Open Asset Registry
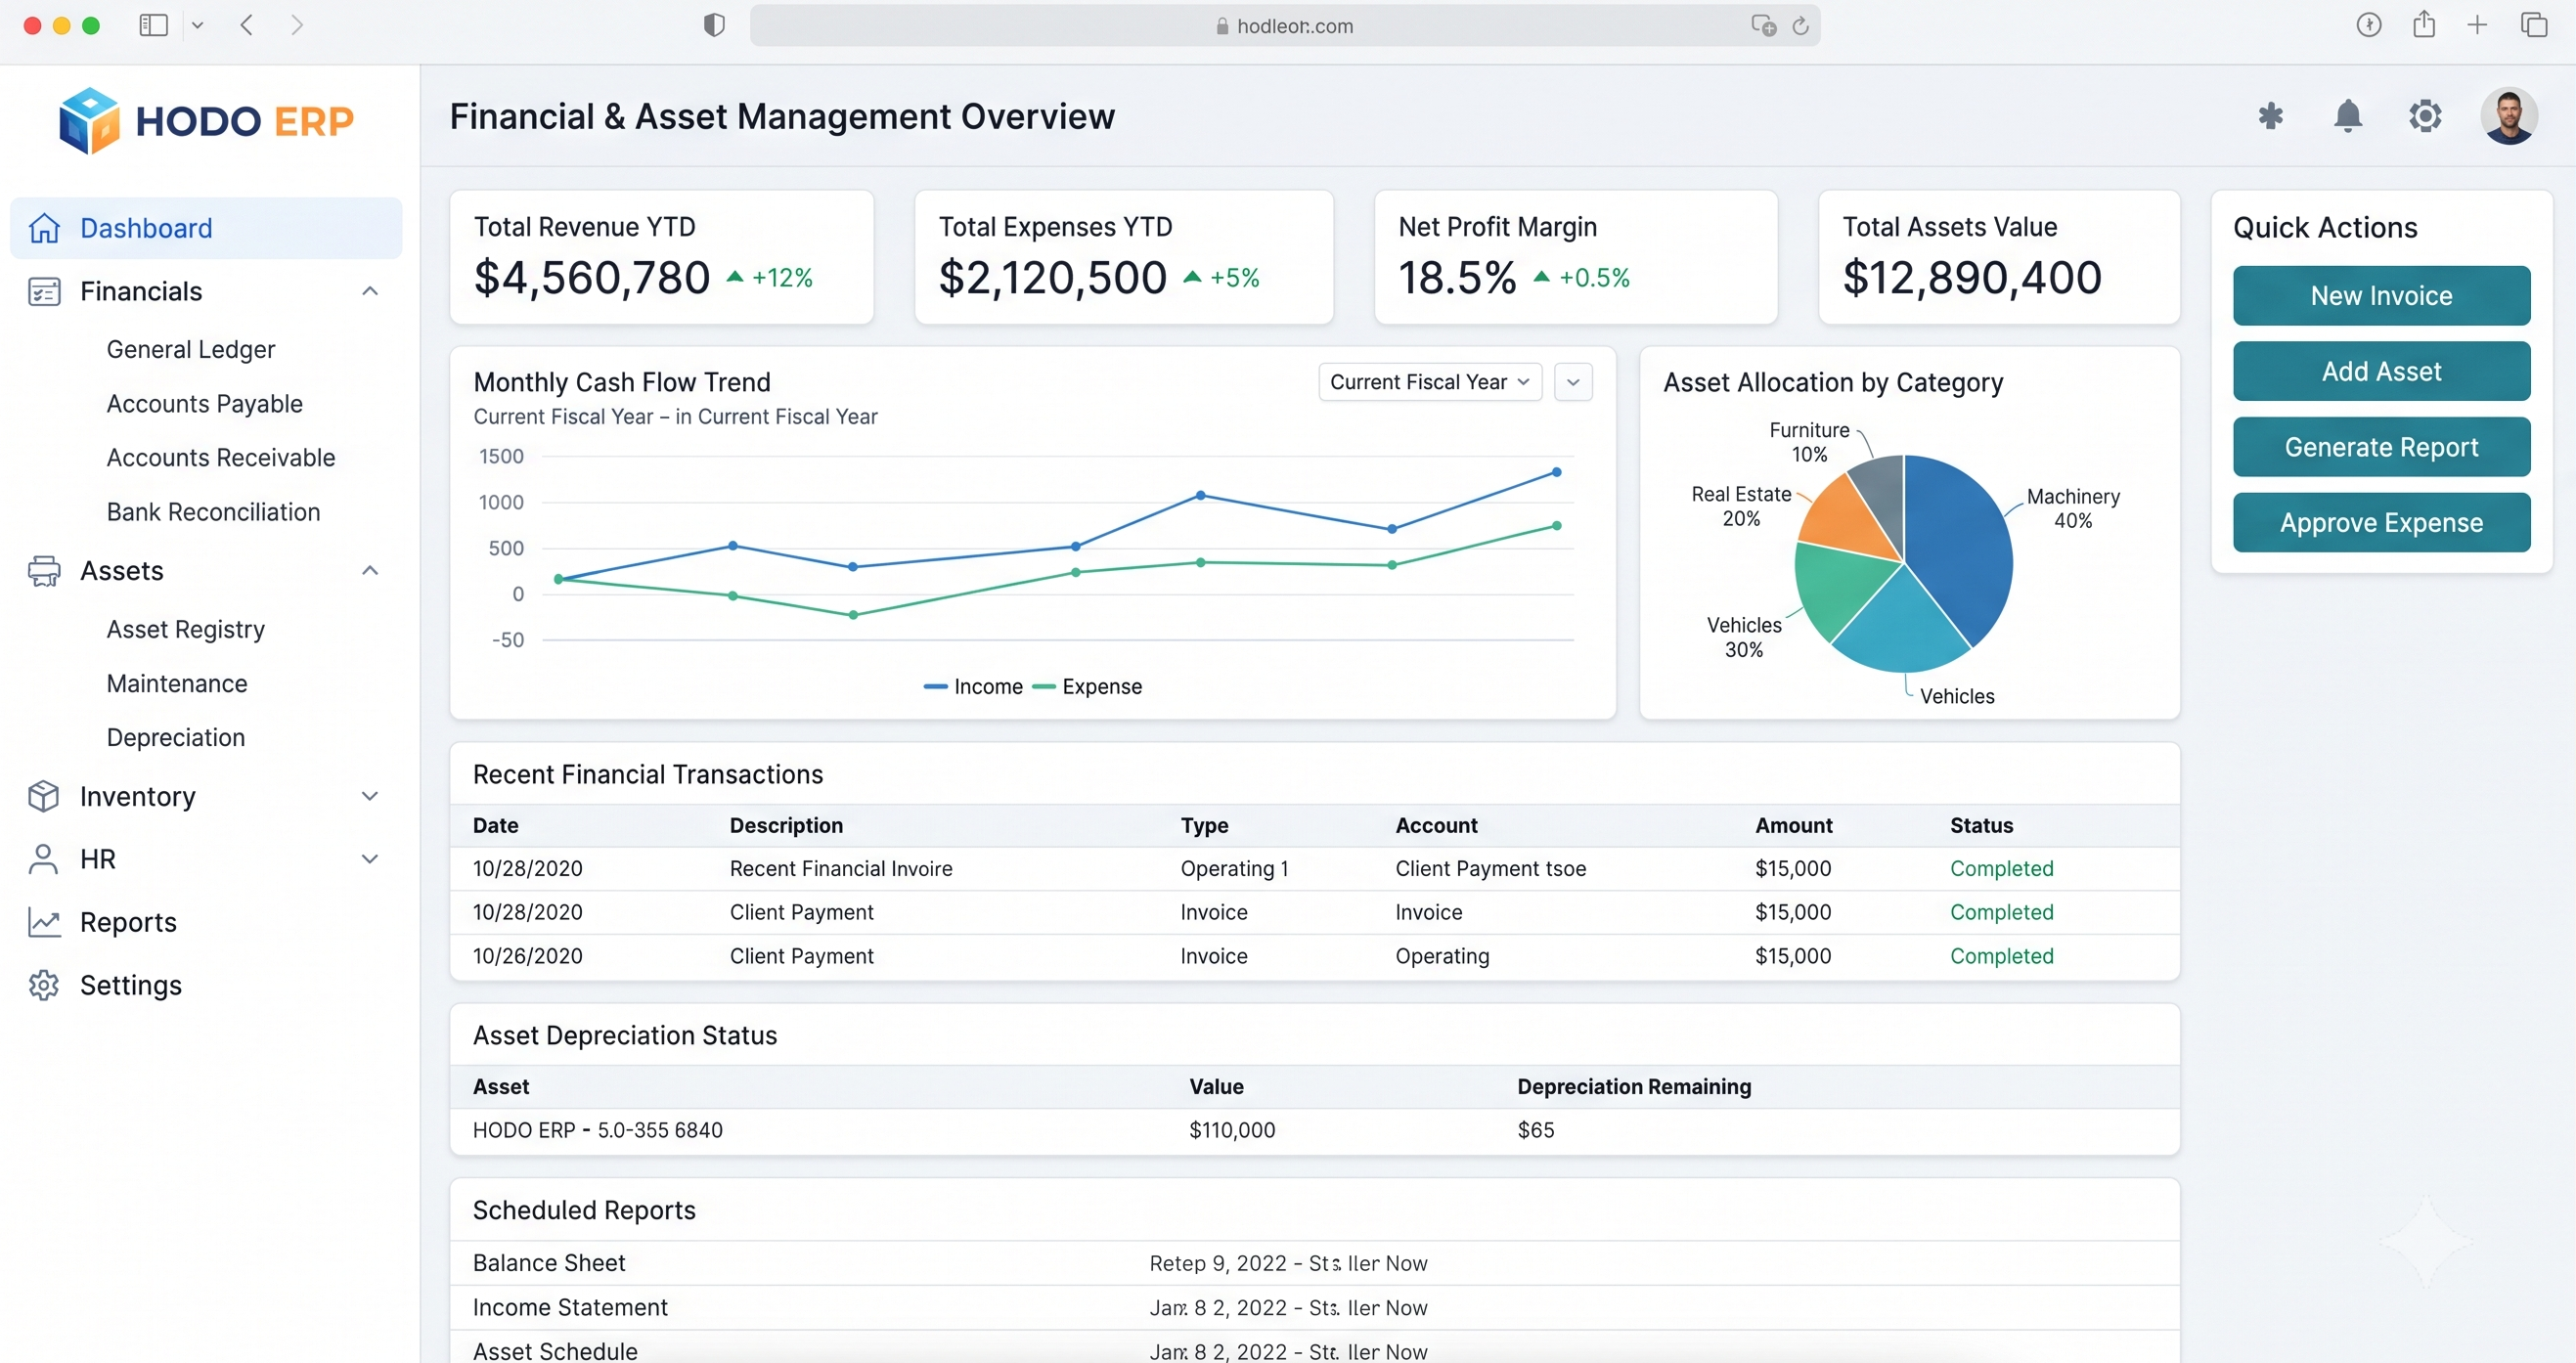 click(x=186, y=629)
